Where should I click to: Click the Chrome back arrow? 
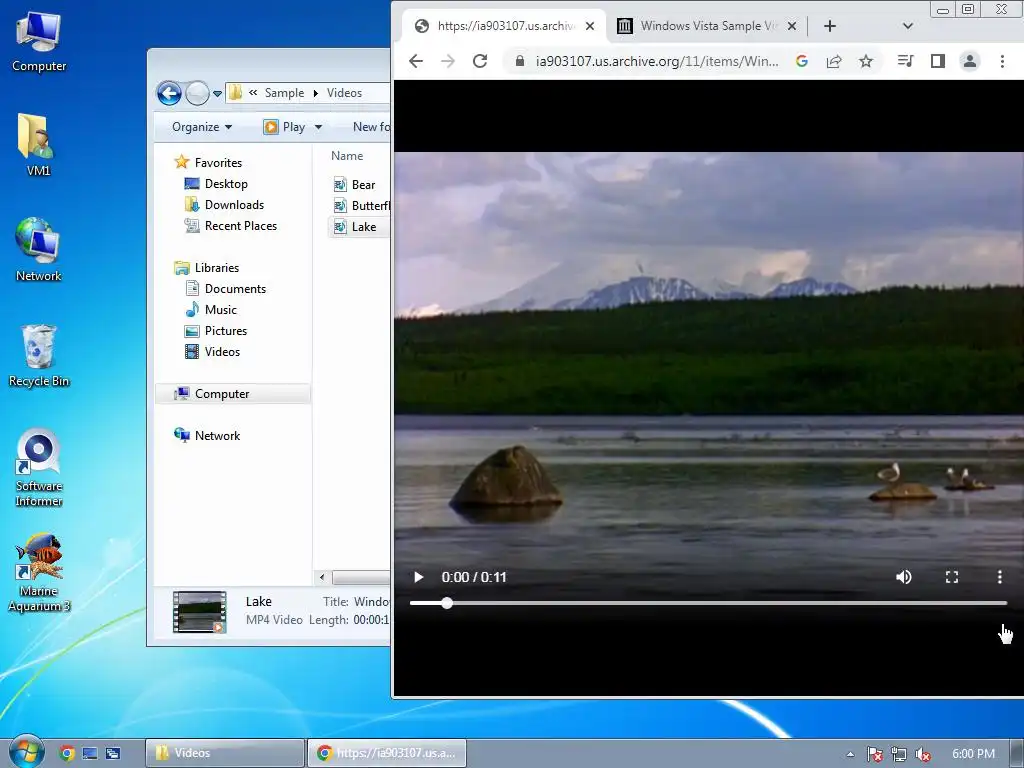pyautogui.click(x=416, y=61)
